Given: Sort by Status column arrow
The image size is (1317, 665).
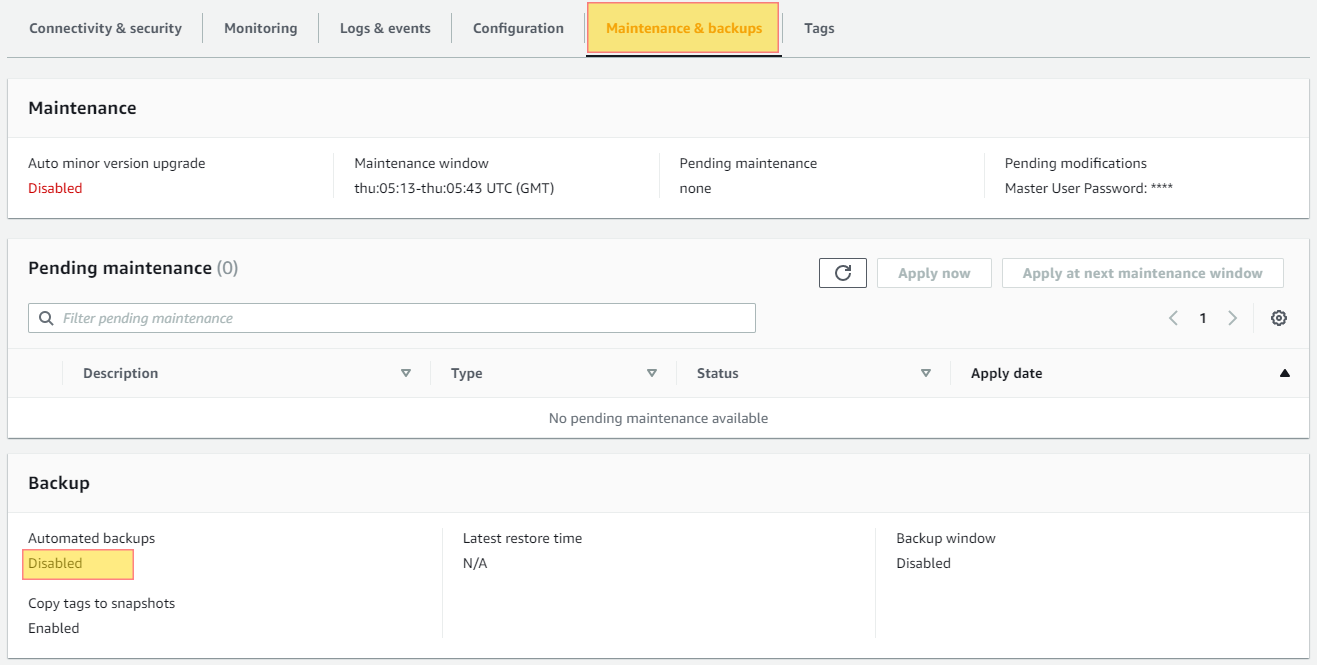Looking at the screenshot, I should tap(926, 373).
